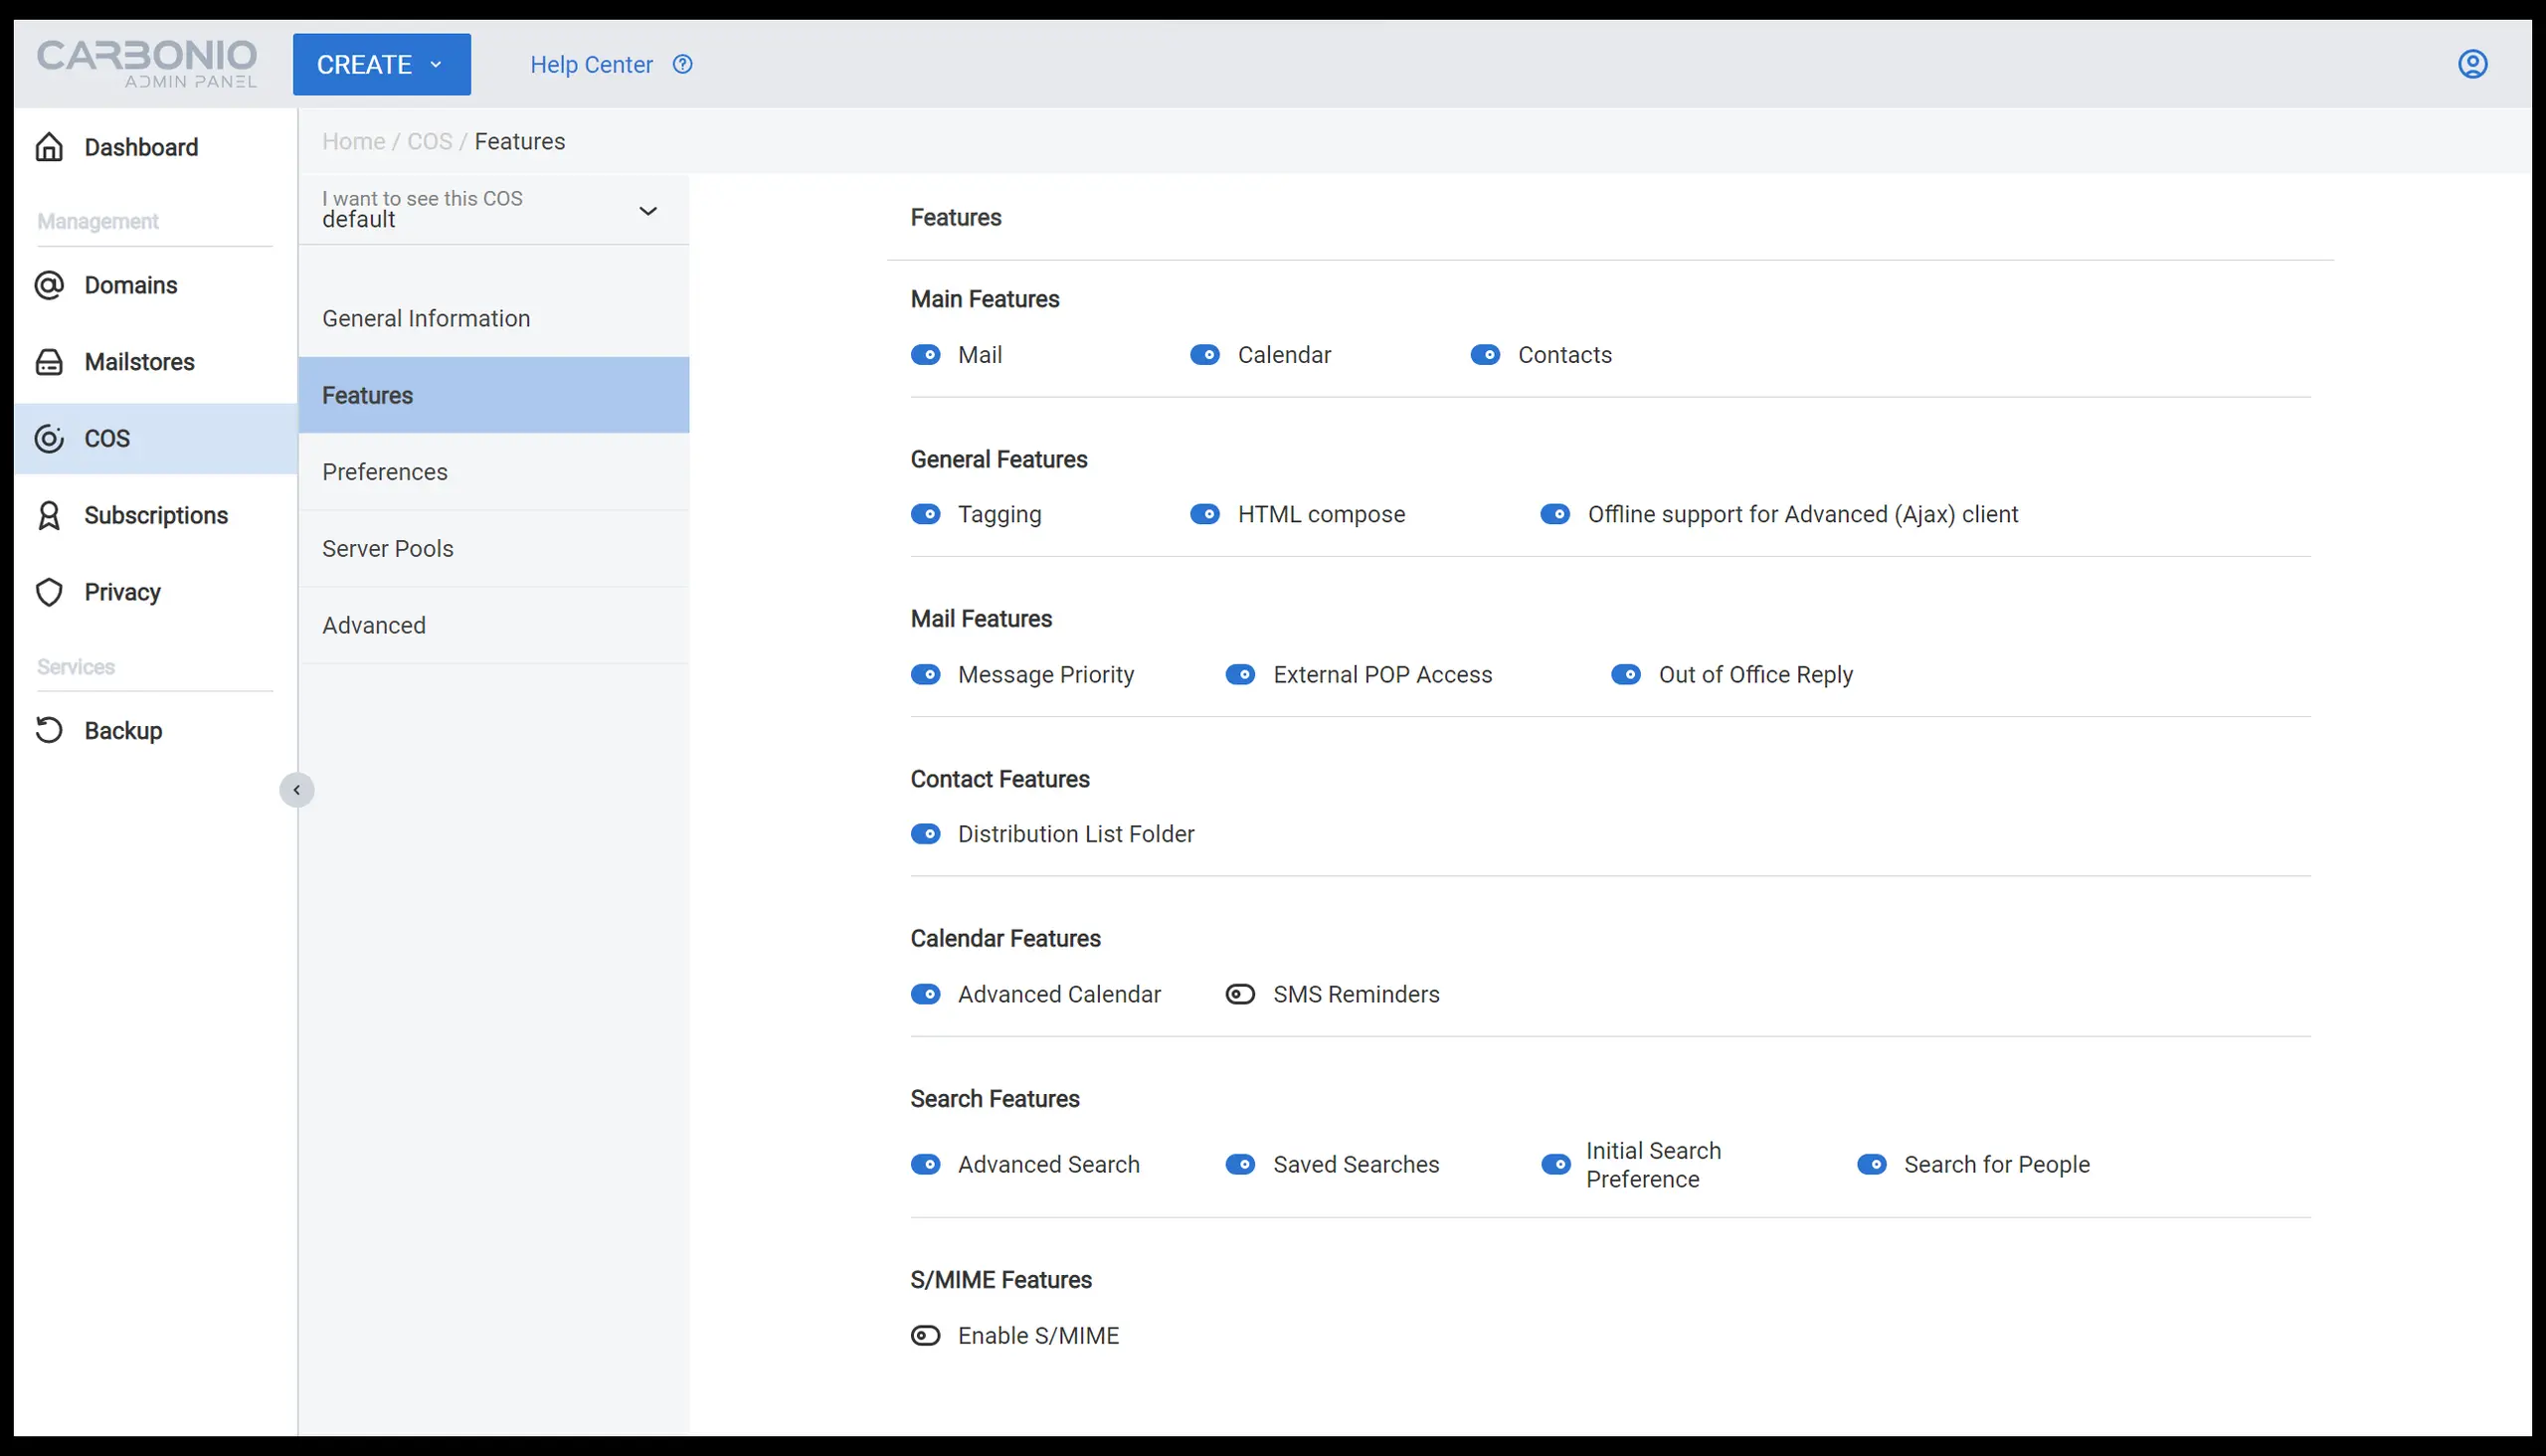Click the General Information tab
Viewport: 2546px width, 1456px height.
coord(427,318)
